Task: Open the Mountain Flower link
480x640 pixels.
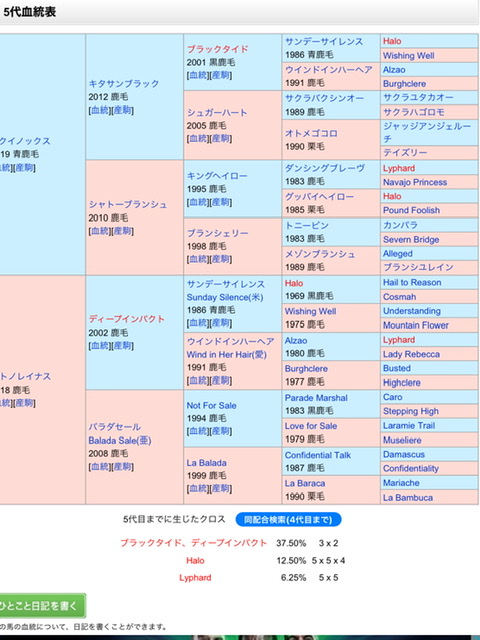Action: pos(416,325)
